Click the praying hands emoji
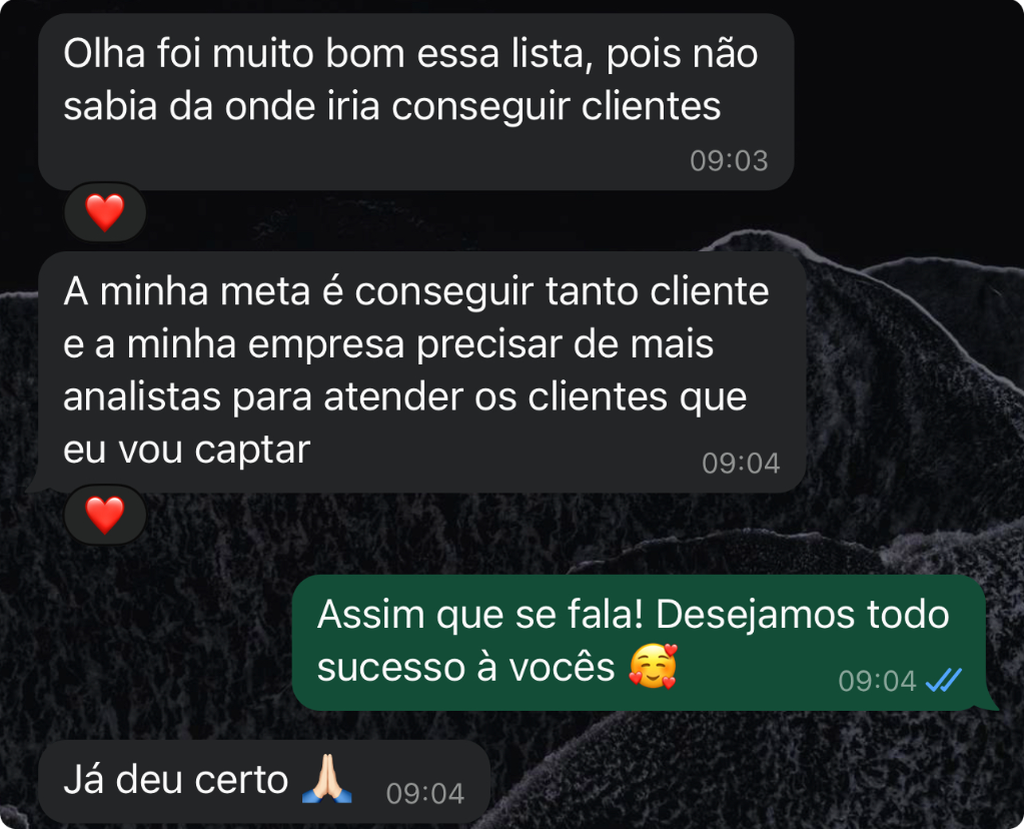This screenshot has width=1024, height=829. click(327, 778)
